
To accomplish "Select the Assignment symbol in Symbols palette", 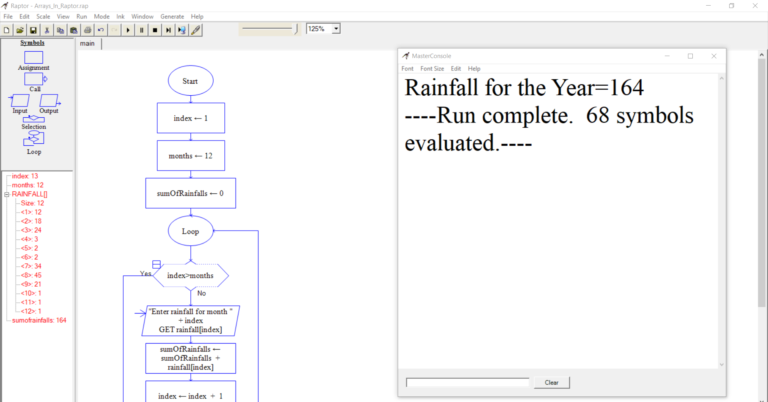I will click(34, 58).
